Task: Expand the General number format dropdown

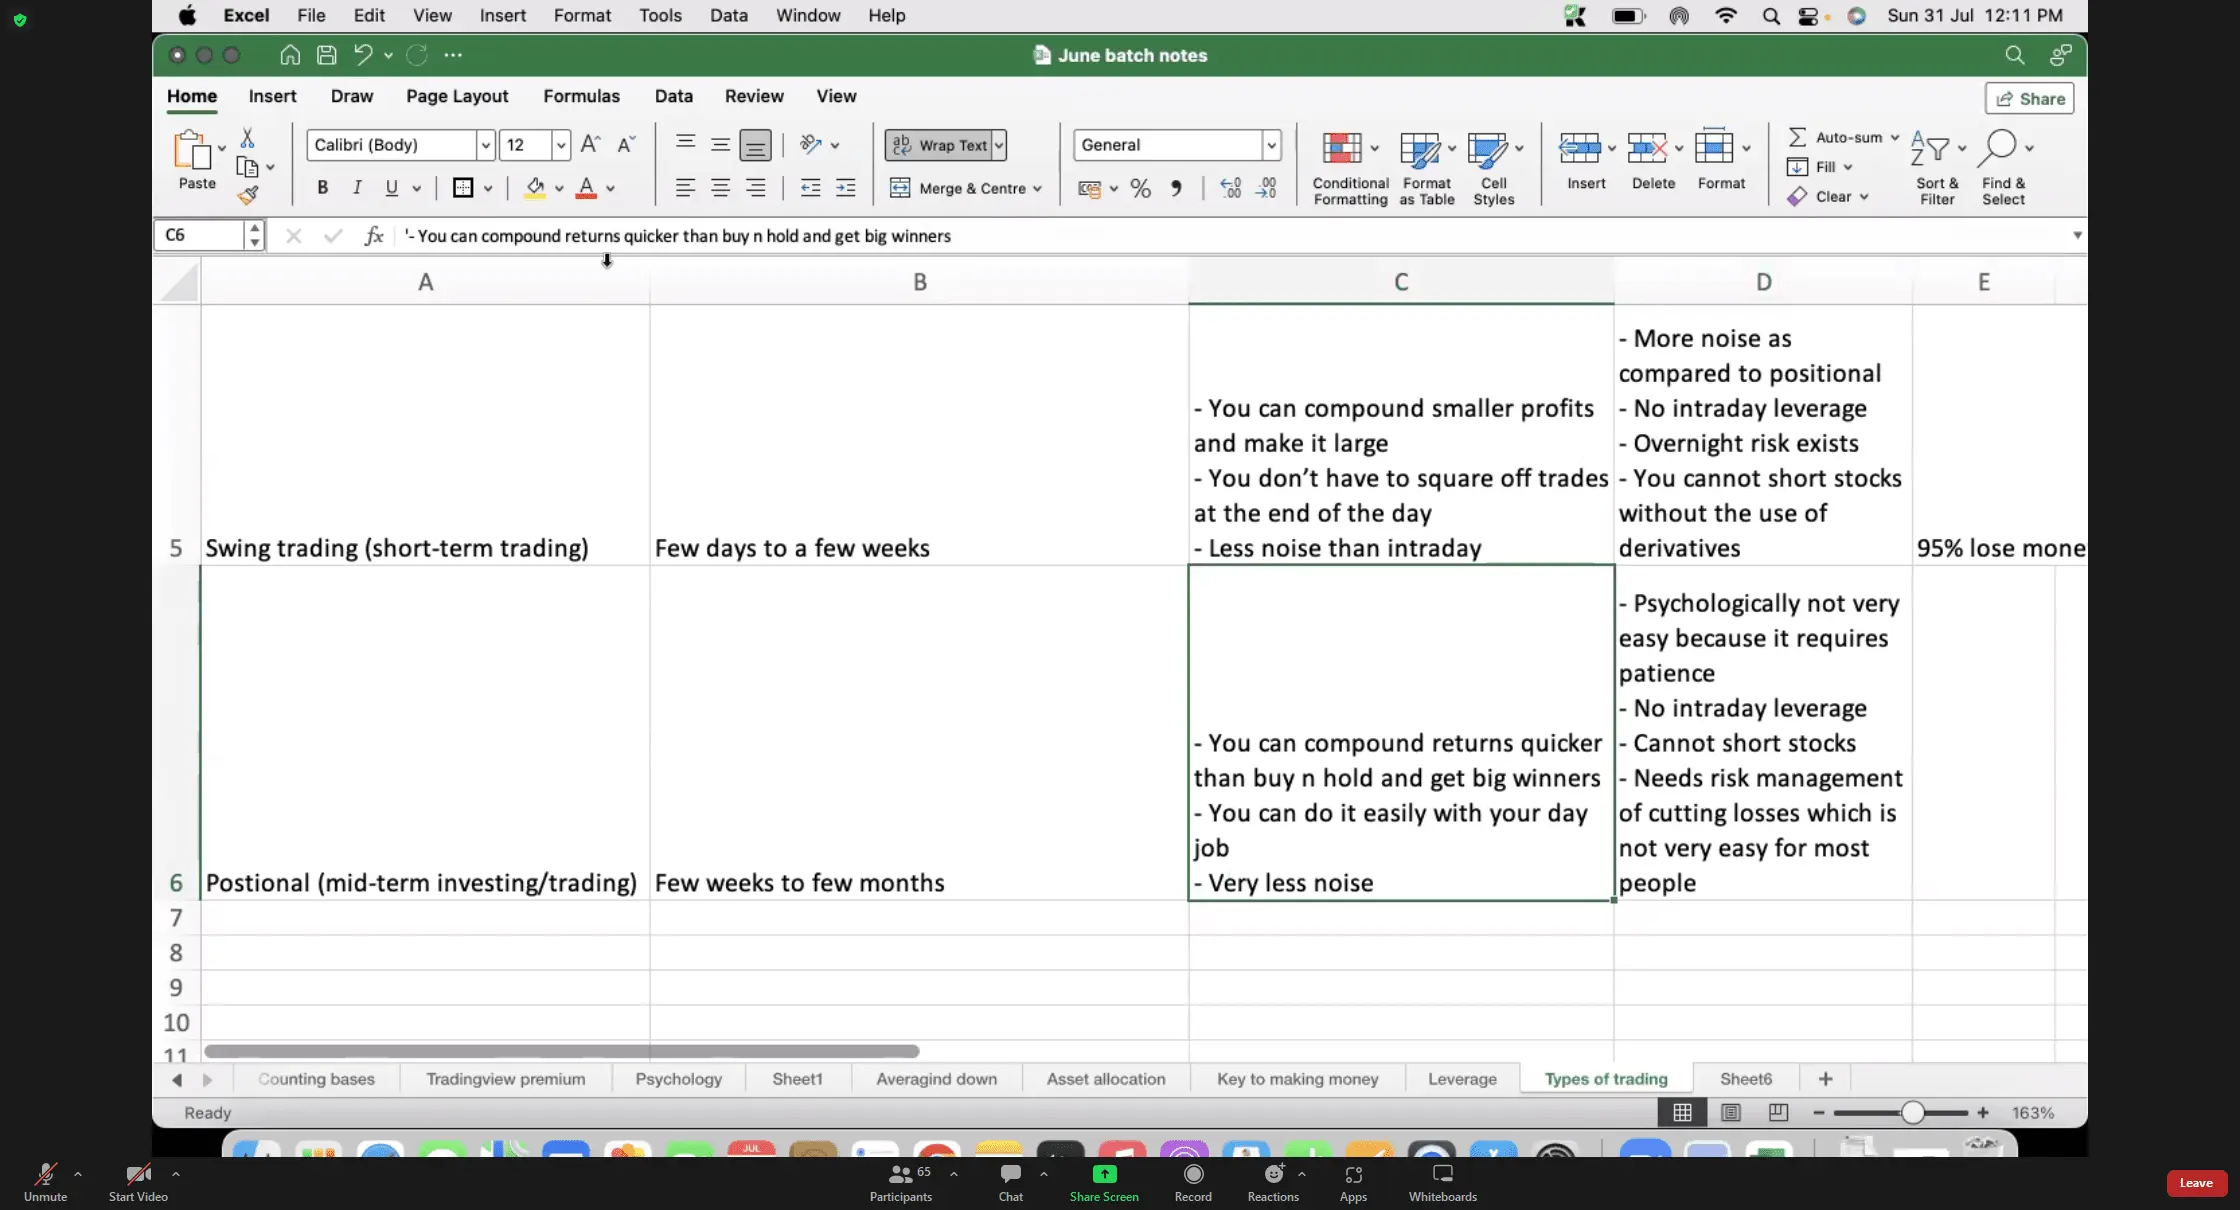Action: 1271,145
